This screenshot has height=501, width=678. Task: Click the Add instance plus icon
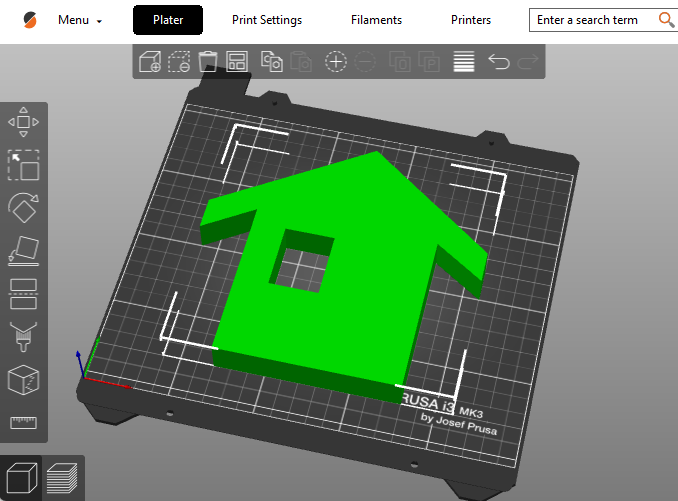pyautogui.click(x=336, y=62)
